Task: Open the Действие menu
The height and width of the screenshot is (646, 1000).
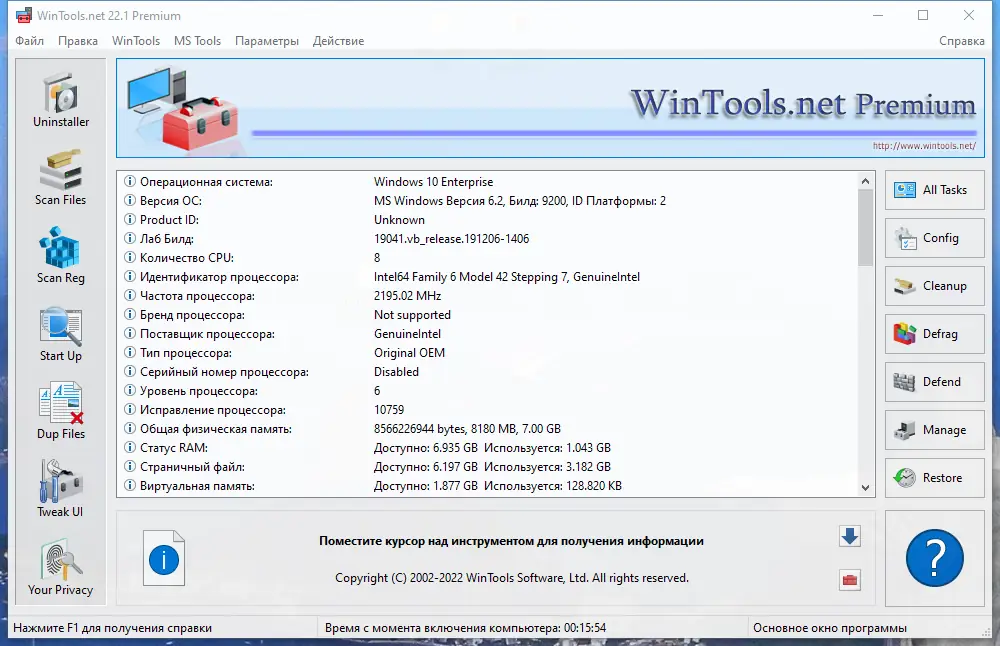Action: coord(338,41)
